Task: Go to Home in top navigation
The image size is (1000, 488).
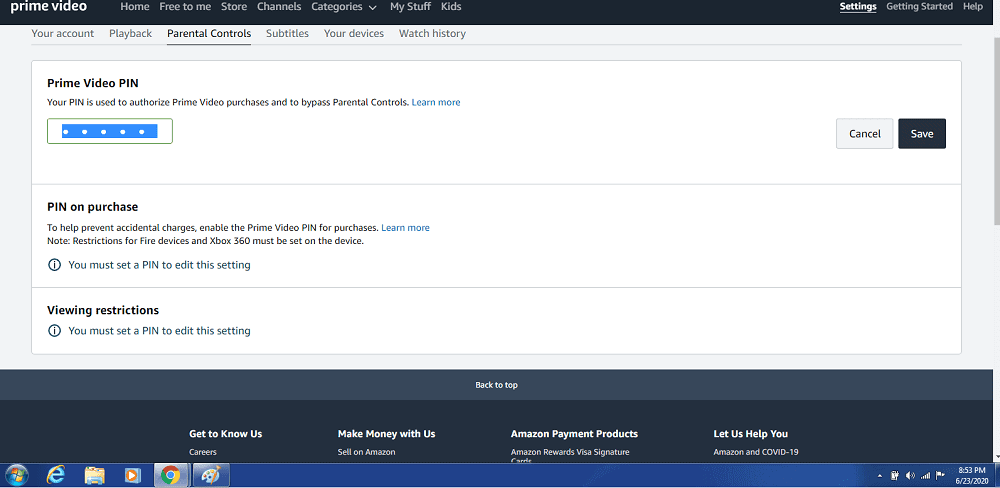Action: [135, 6]
